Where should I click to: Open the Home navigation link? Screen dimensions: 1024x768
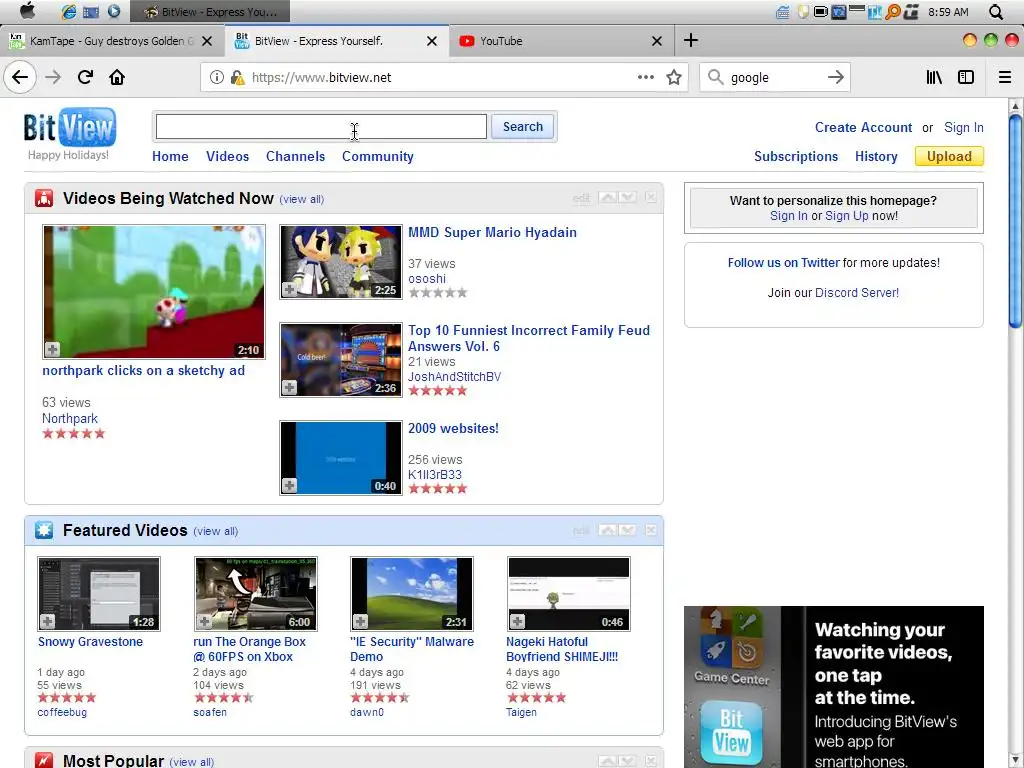point(170,157)
